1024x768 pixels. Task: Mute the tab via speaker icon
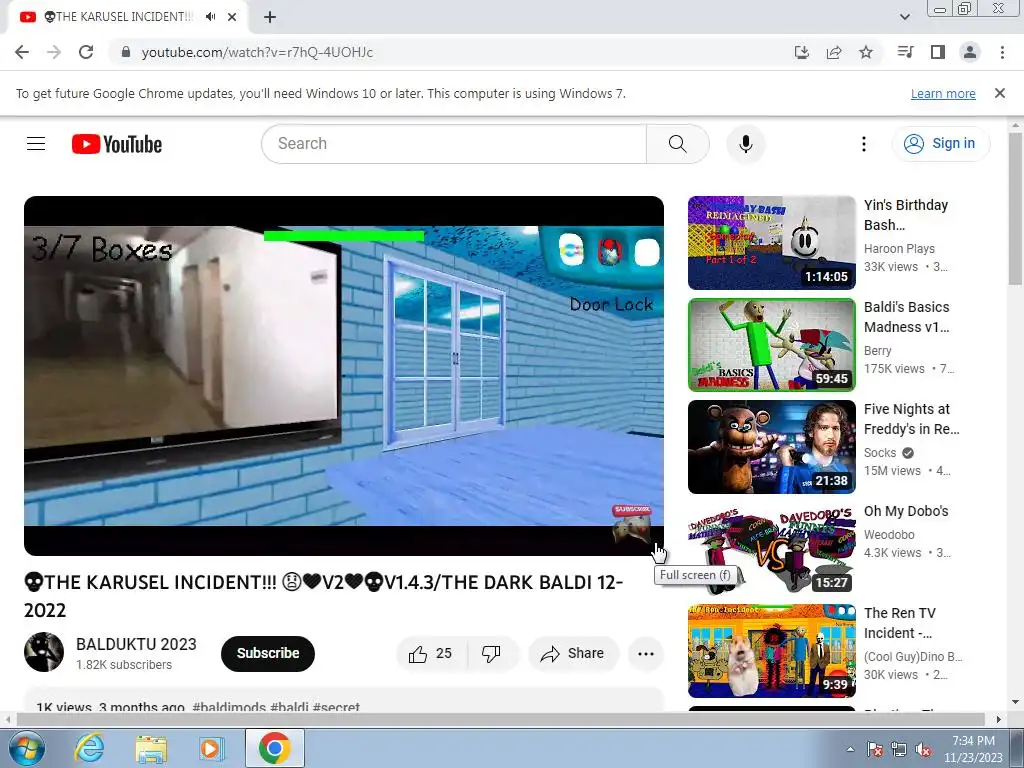coord(210,17)
